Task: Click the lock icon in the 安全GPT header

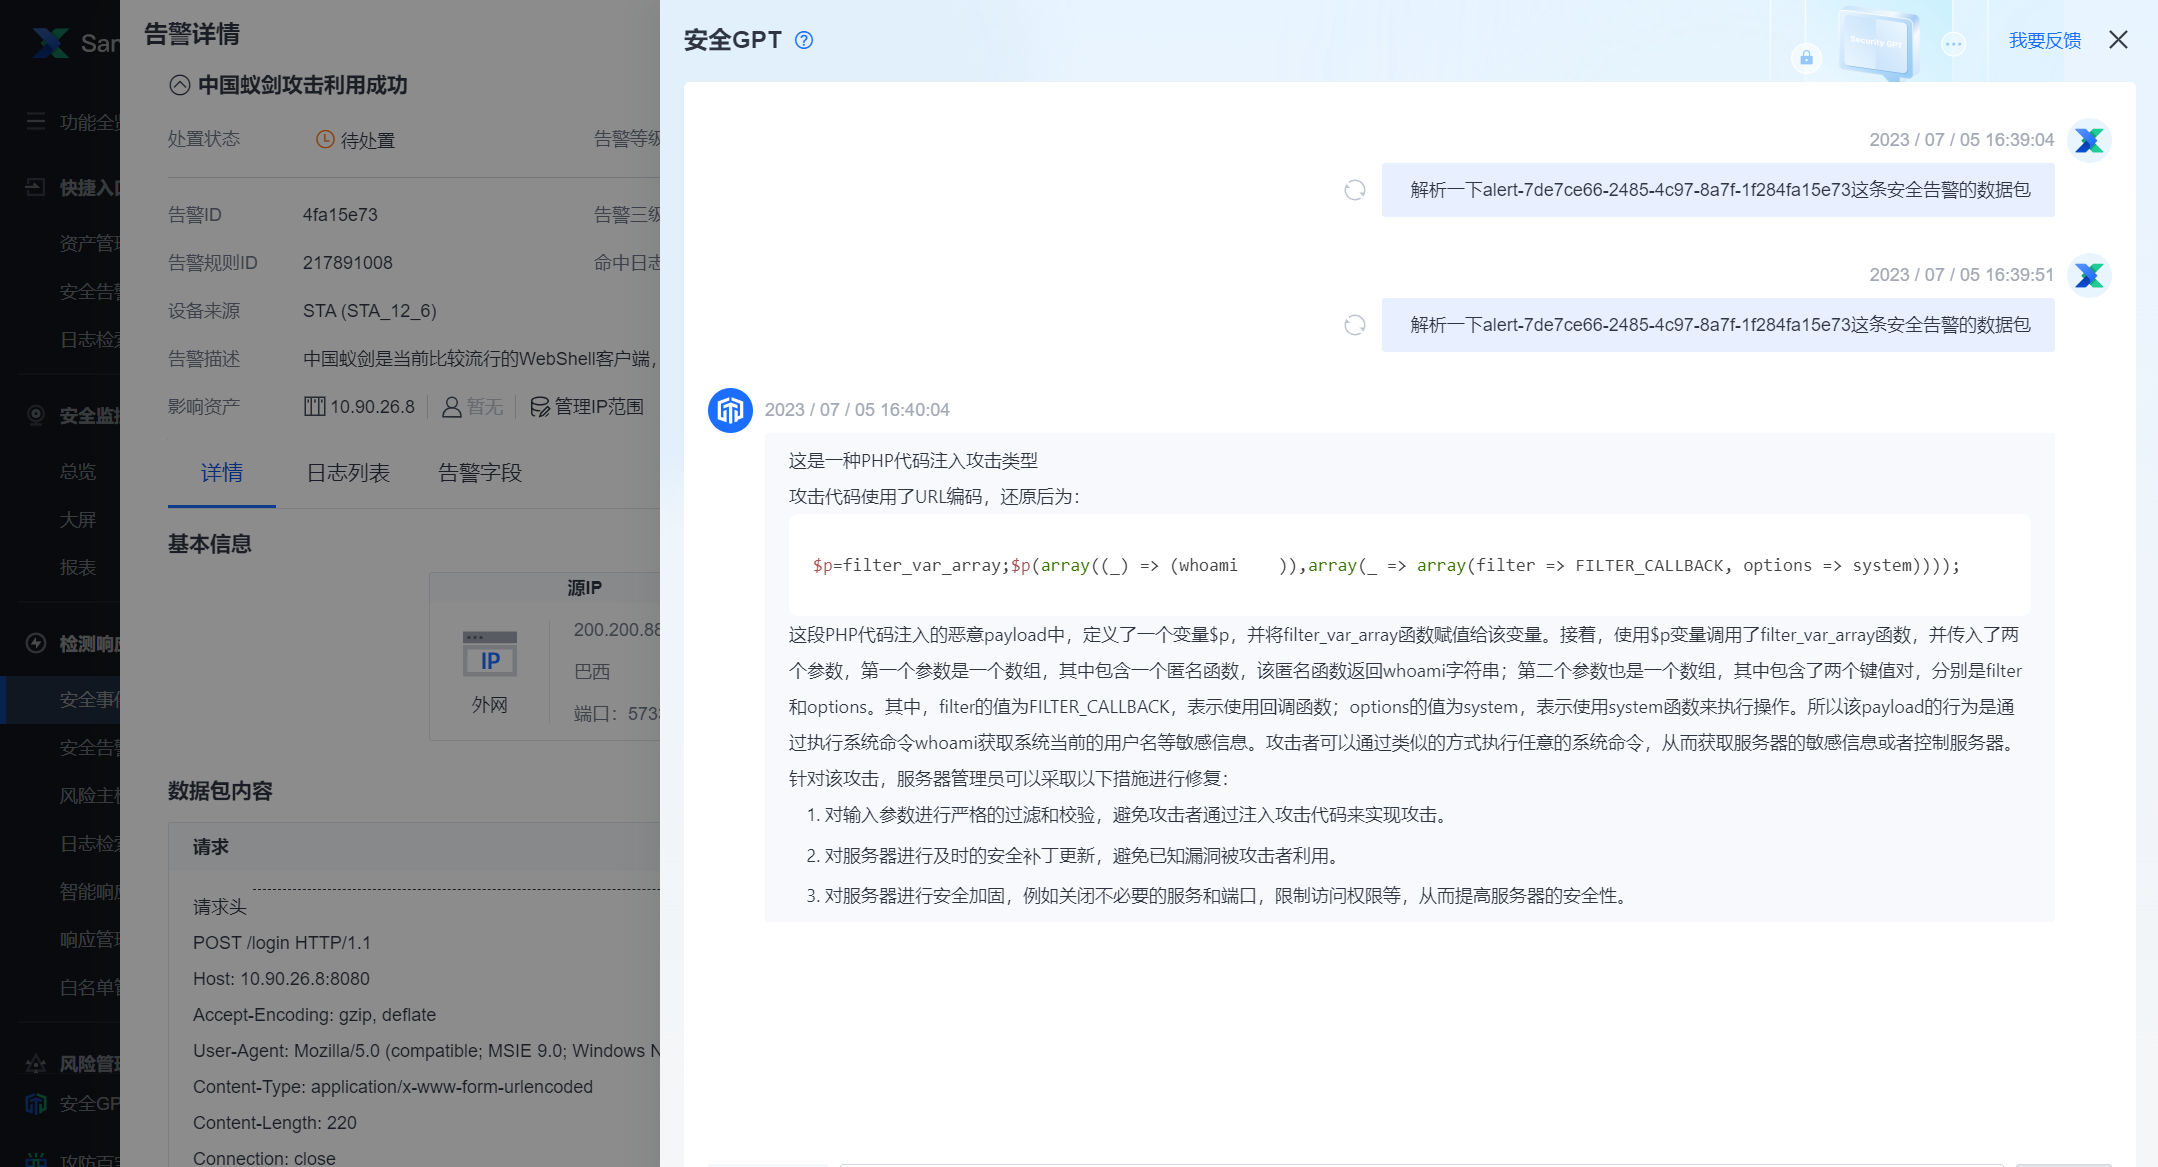Action: tap(1806, 59)
